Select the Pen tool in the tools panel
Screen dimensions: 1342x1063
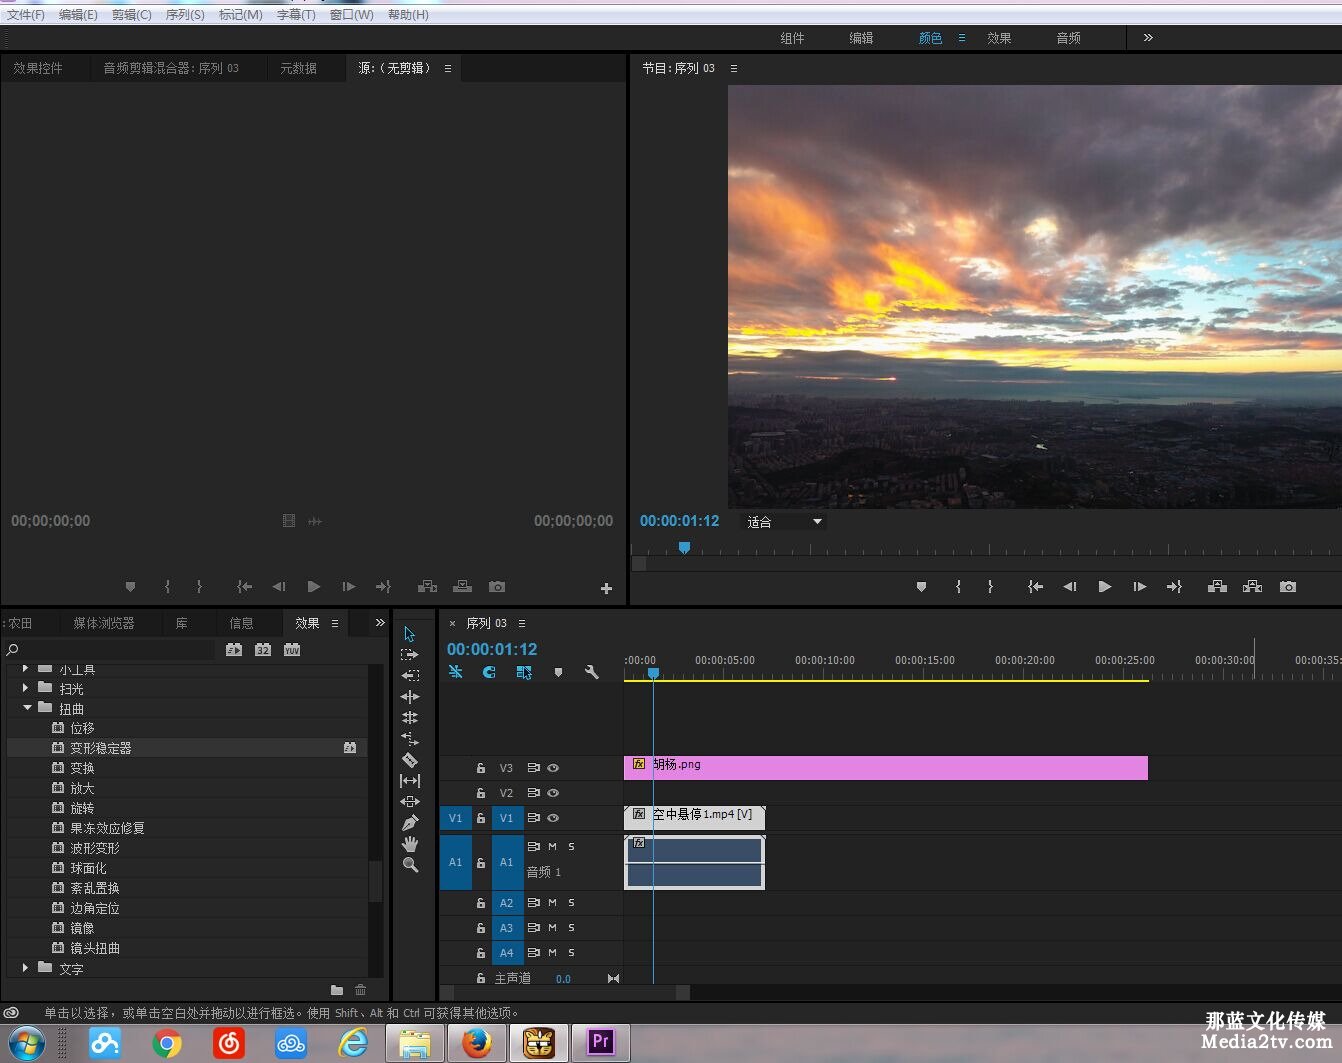[410, 823]
